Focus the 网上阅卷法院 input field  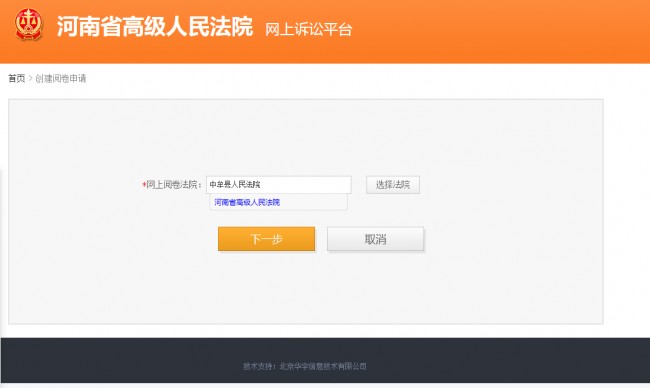tap(279, 184)
